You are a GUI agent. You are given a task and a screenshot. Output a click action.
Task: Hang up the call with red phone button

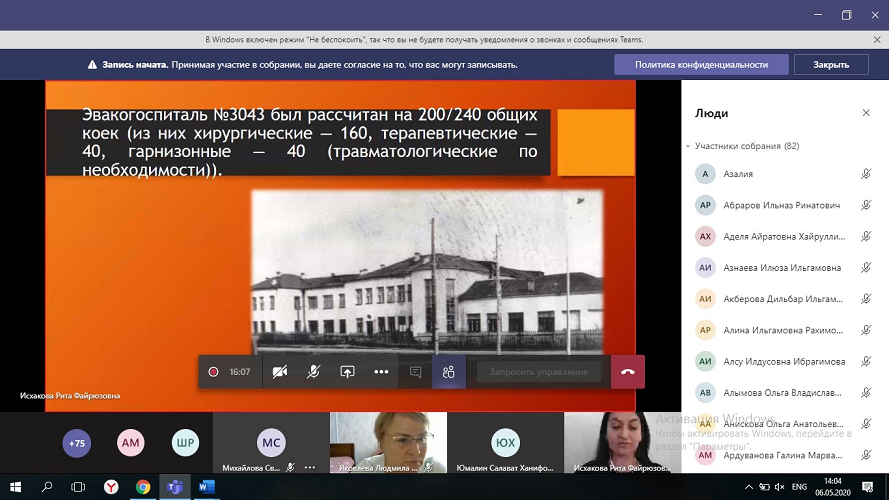pyautogui.click(x=628, y=372)
